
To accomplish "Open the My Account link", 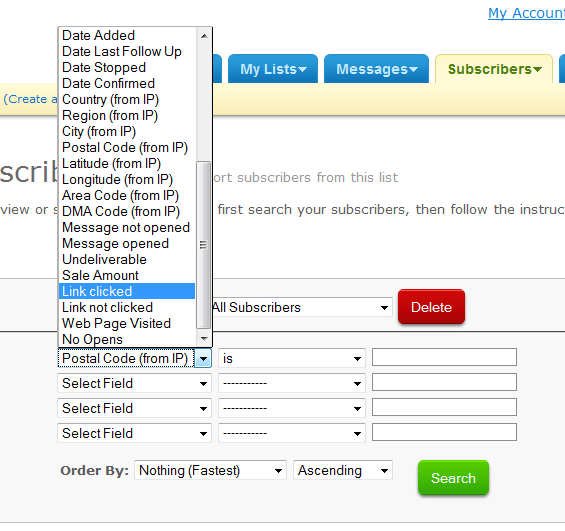I will (526, 13).
